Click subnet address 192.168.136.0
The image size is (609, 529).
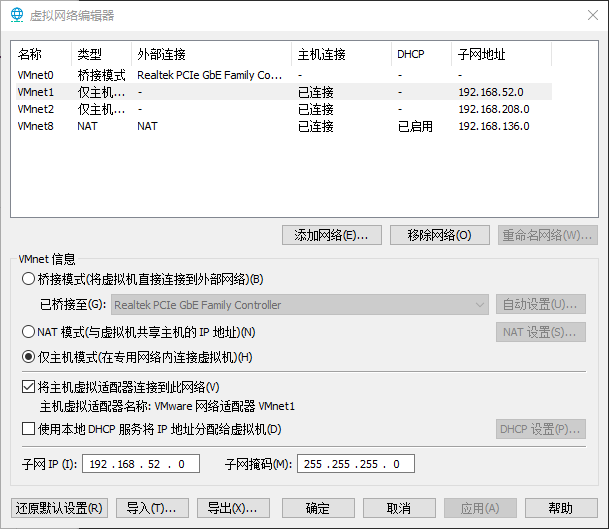tap(494, 126)
